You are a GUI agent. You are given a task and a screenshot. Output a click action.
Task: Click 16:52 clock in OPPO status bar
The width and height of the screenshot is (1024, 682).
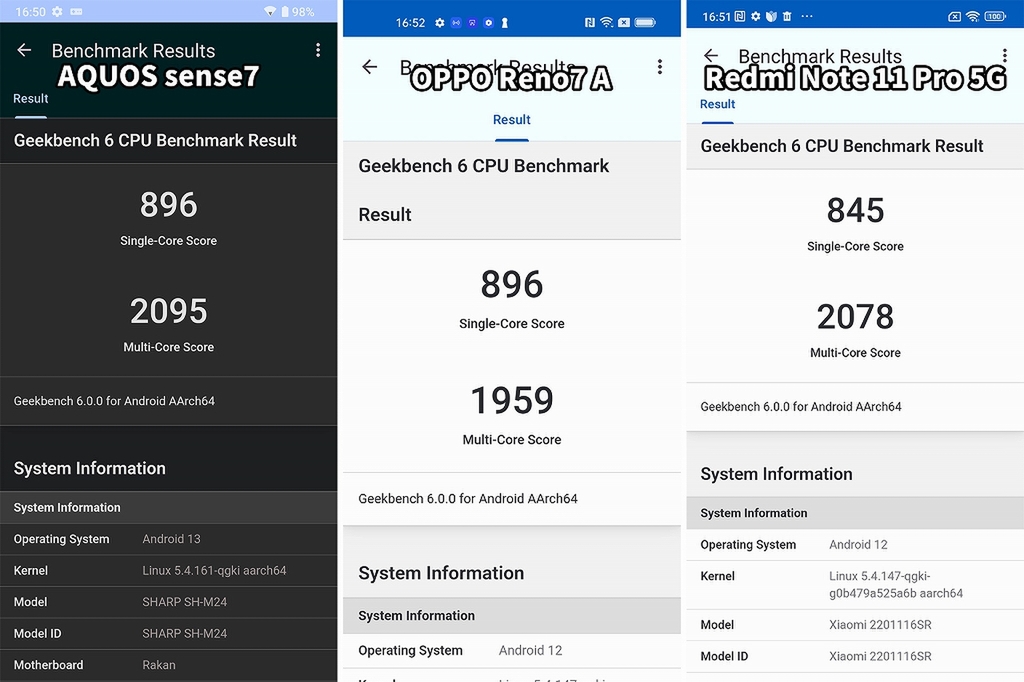[x=410, y=23]
